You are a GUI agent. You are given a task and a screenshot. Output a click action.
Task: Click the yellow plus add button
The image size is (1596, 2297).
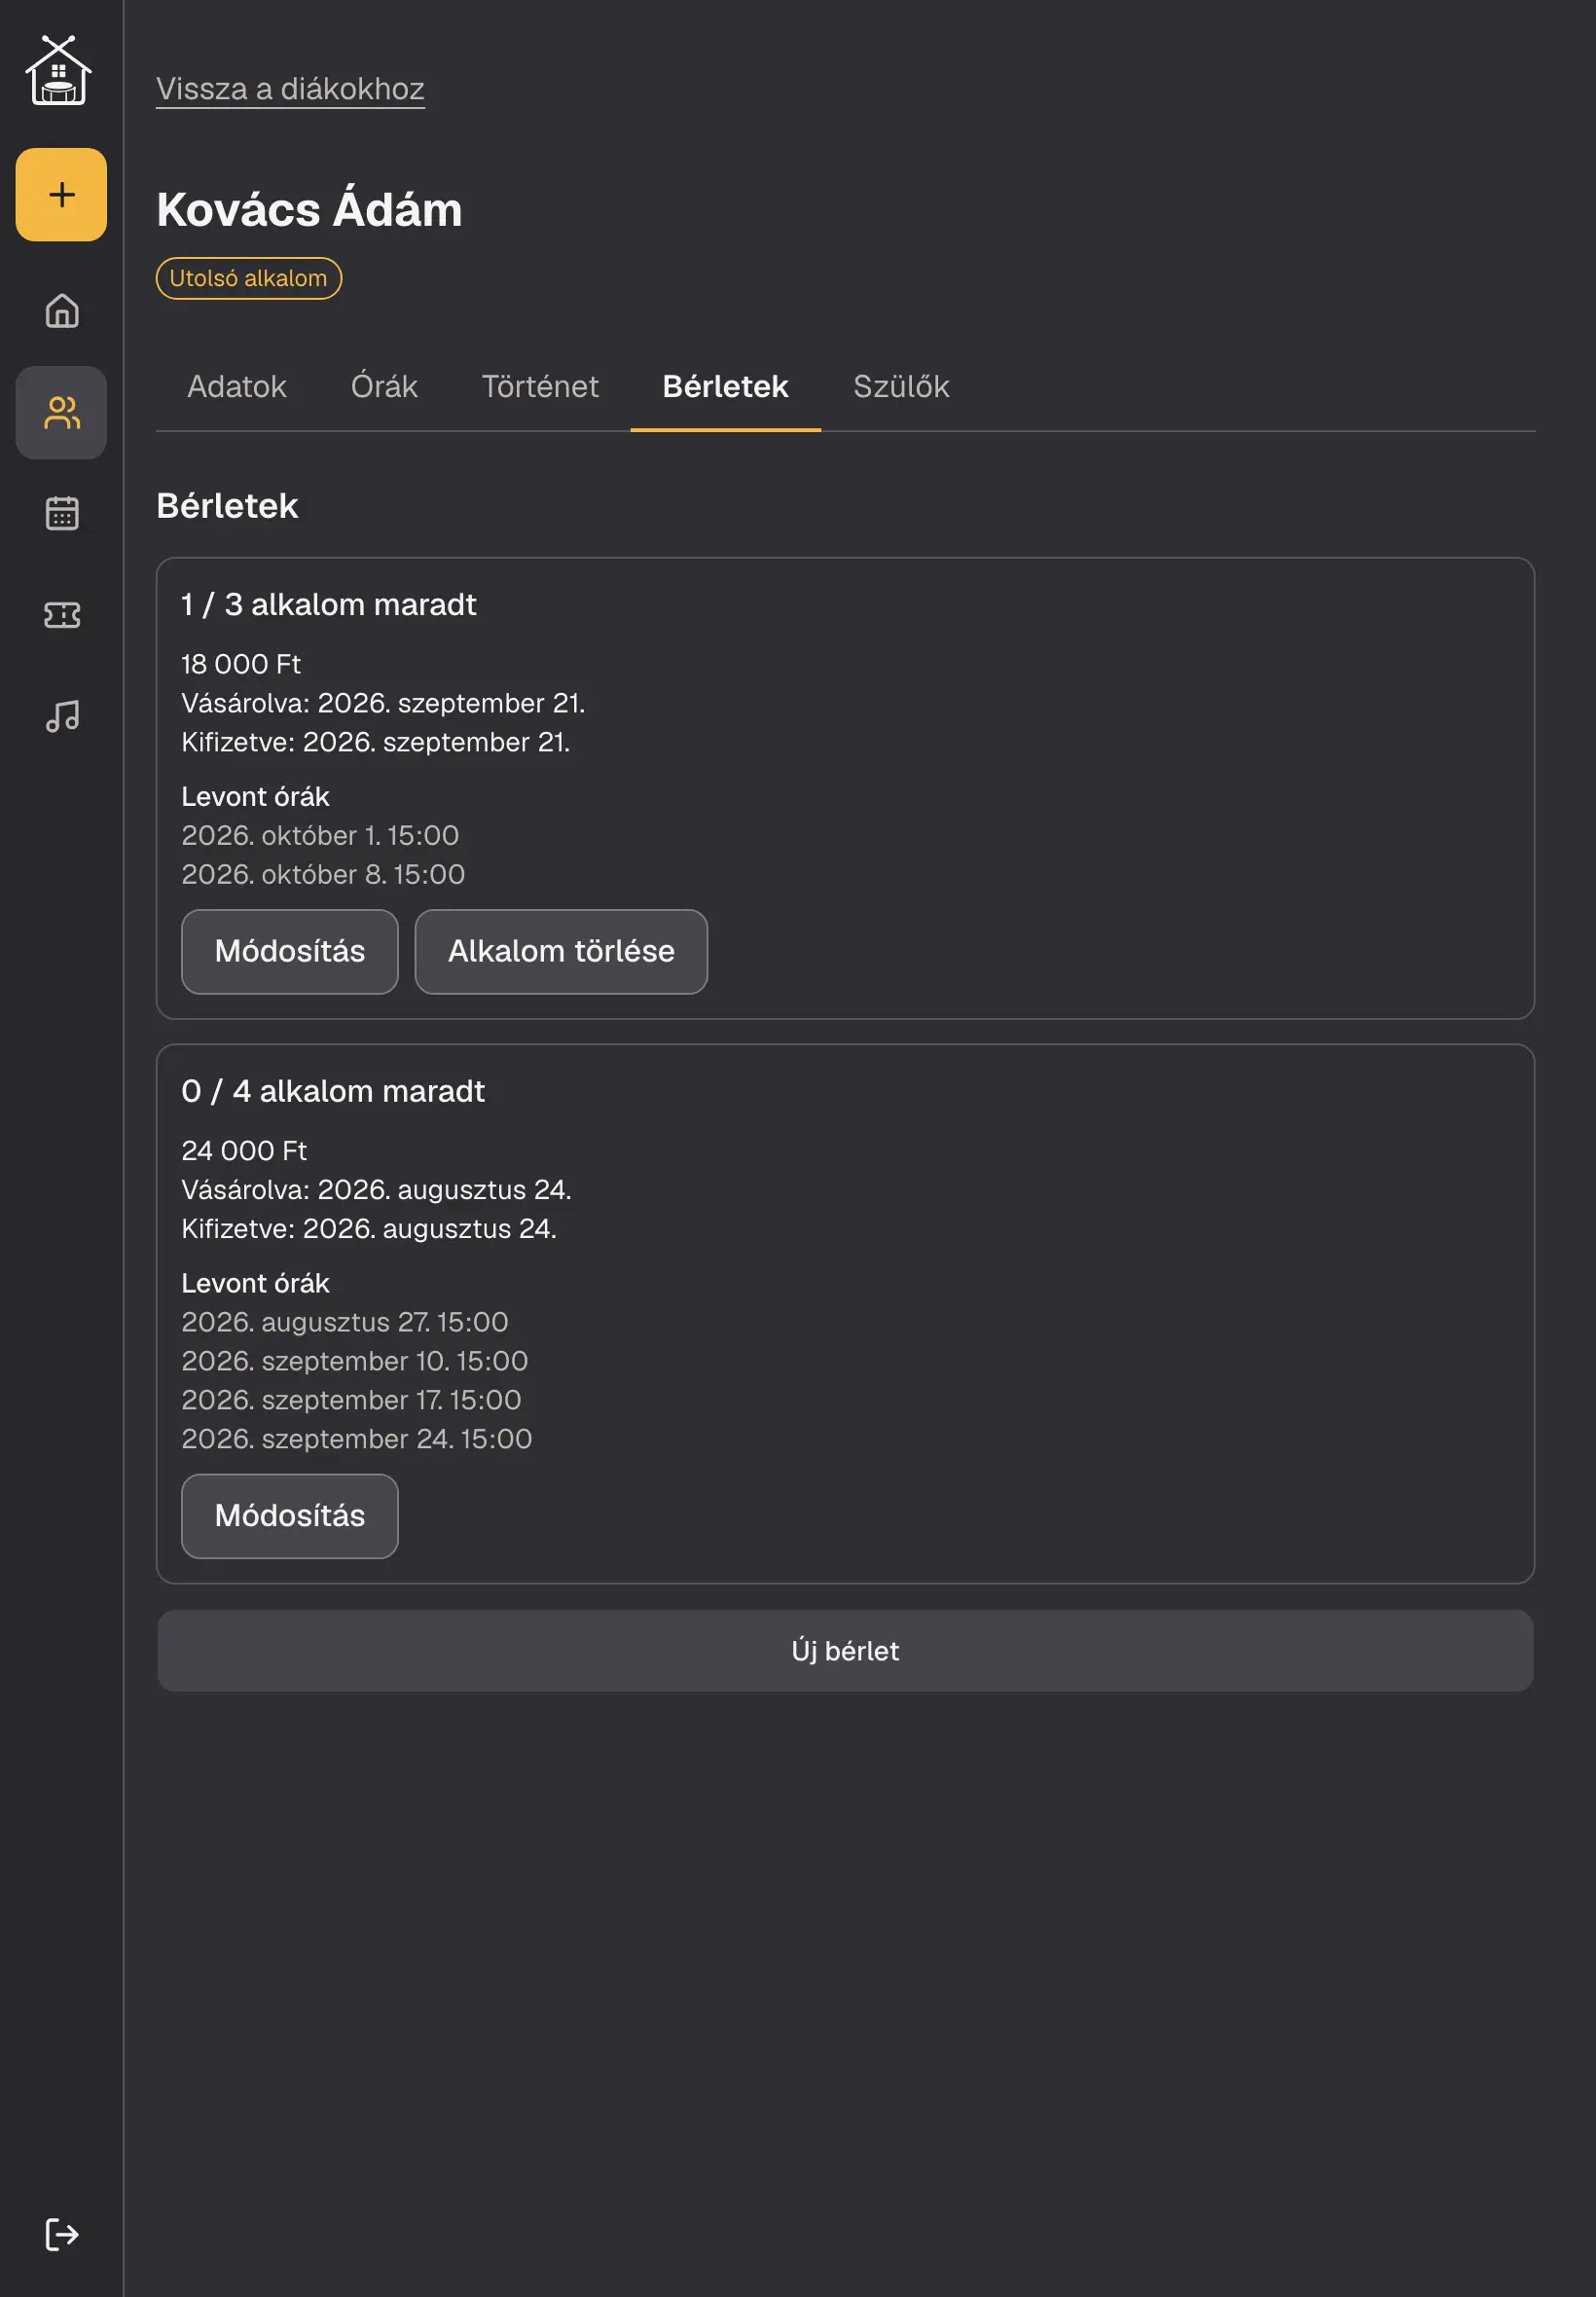click(x=61, y=194)
